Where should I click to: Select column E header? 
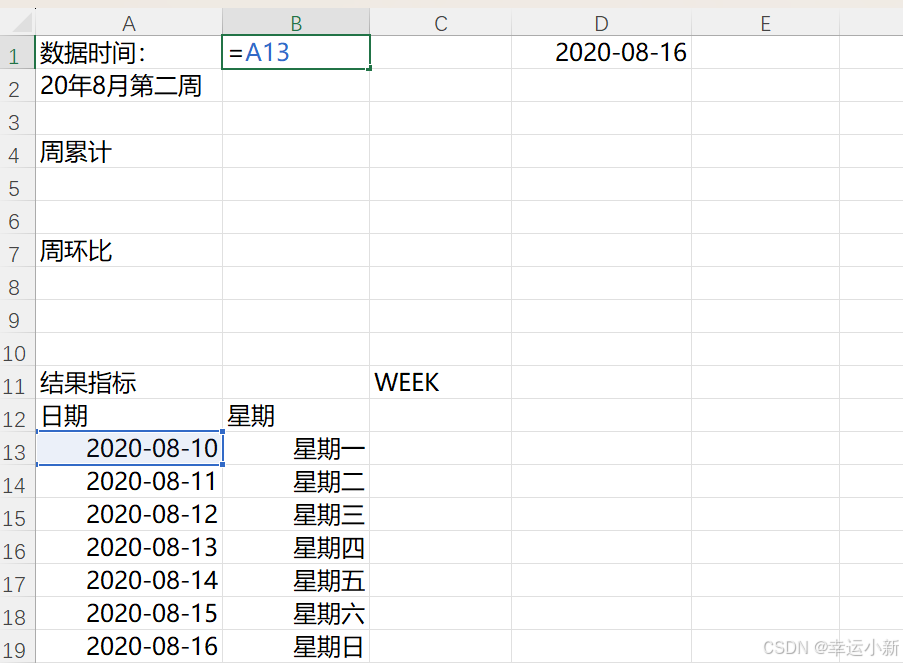[x=765, y=24]
